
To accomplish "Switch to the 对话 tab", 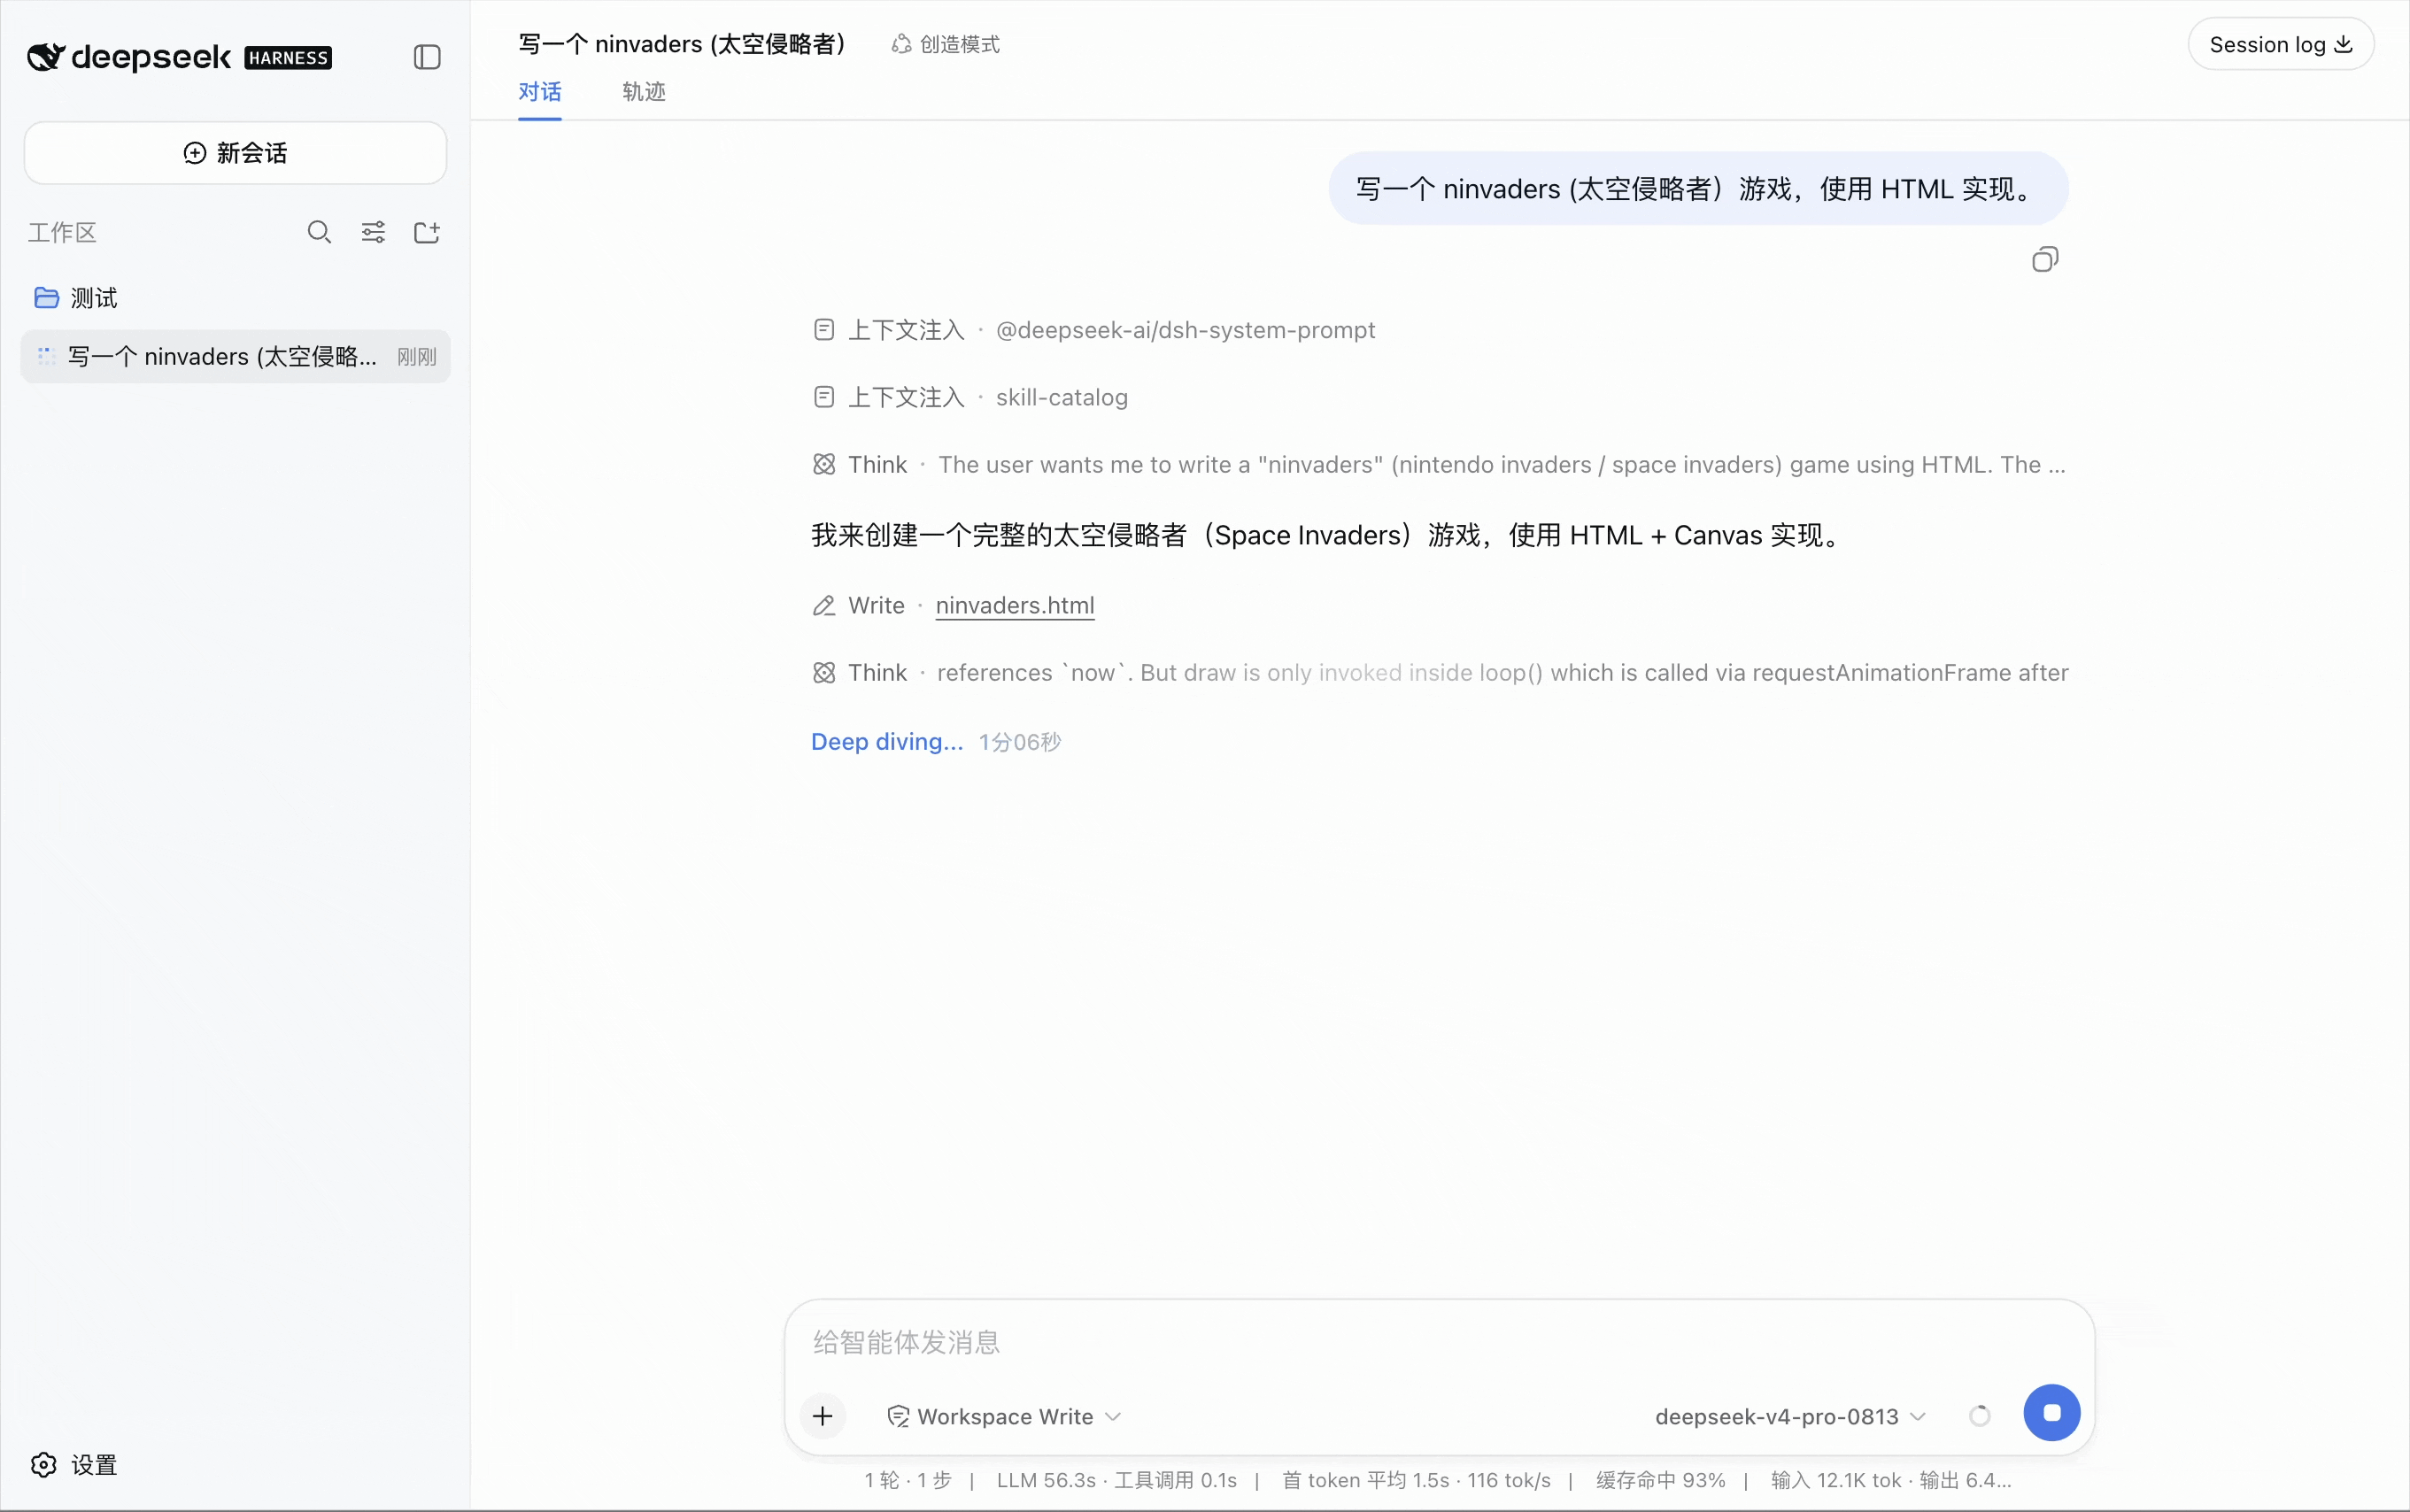I will (x=540, y=92).
